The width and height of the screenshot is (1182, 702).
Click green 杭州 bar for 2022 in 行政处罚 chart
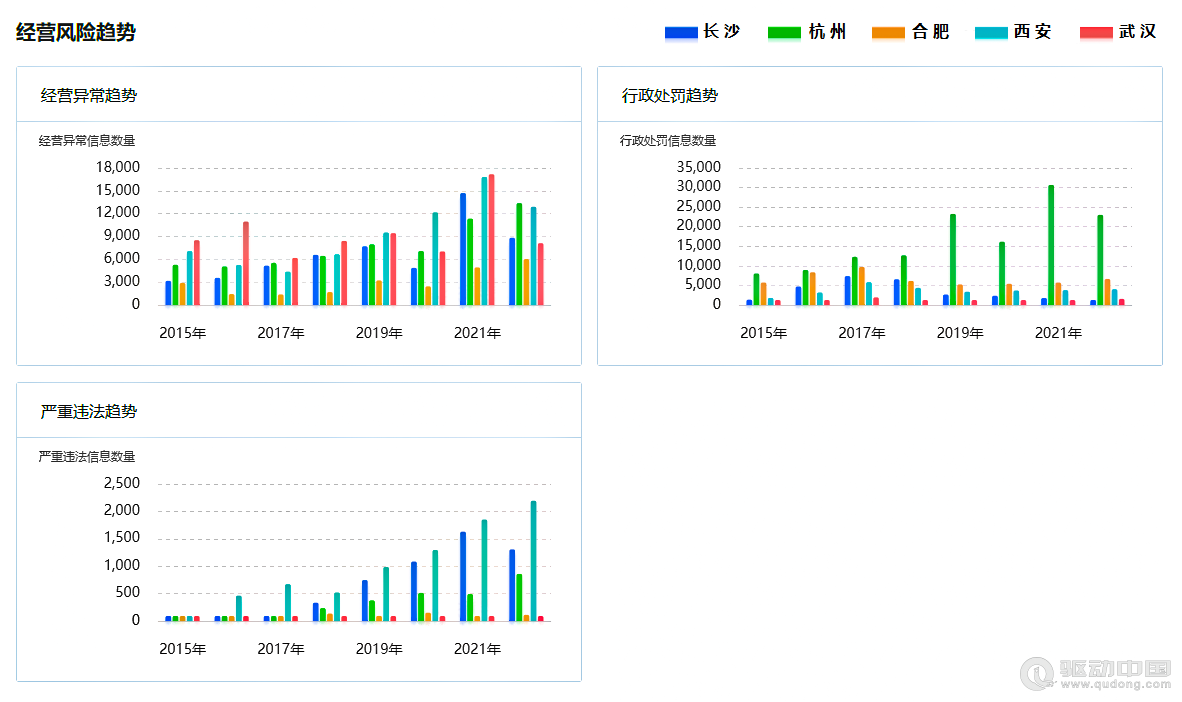tap(1101, 261)
